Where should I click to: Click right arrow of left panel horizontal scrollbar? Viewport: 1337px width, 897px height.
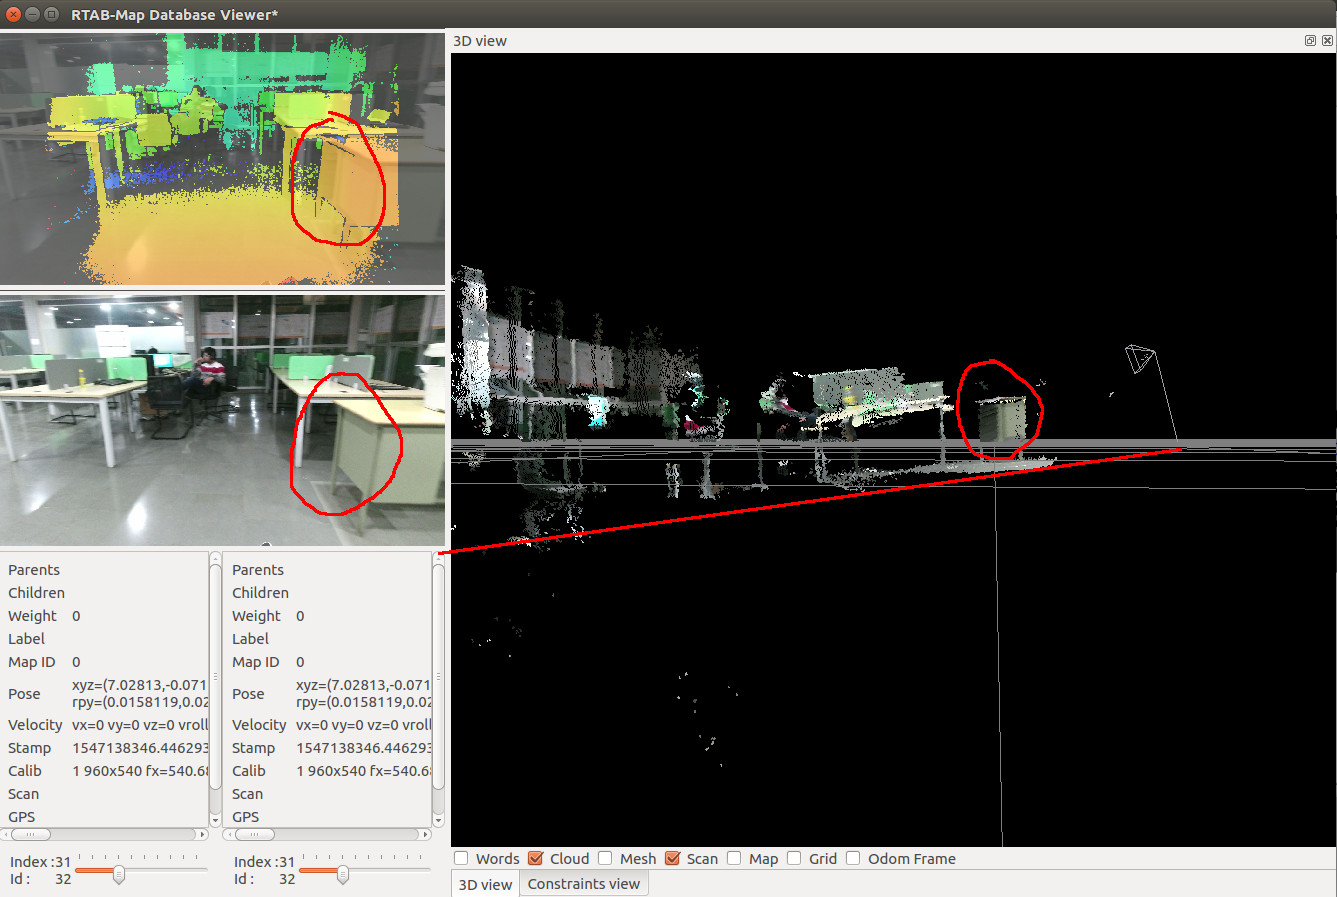[203, 834]
